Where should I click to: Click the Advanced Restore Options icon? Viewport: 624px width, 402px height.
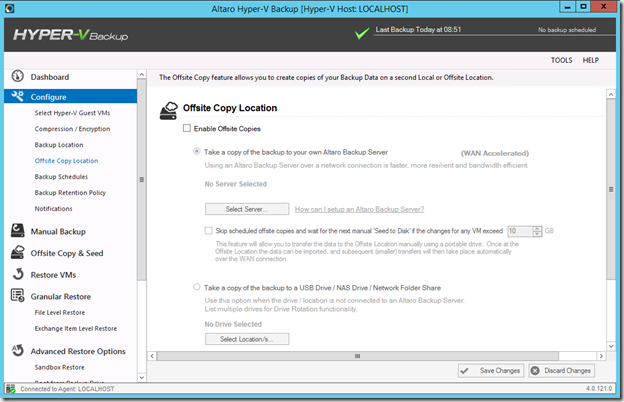[18, 350]
